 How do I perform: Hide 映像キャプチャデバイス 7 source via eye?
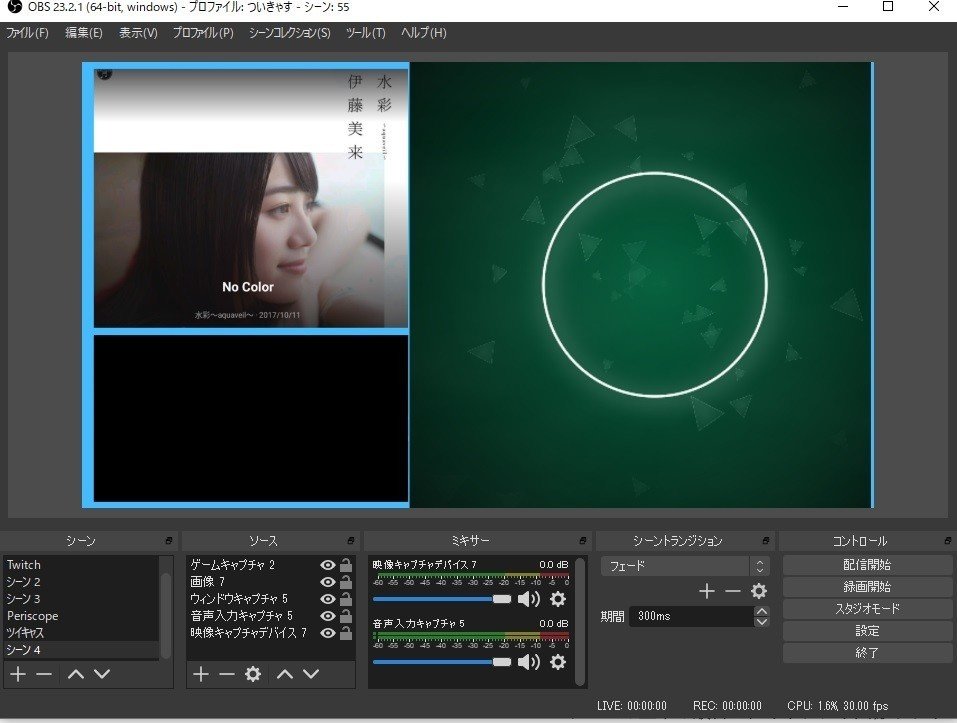[x=328, y=633]
